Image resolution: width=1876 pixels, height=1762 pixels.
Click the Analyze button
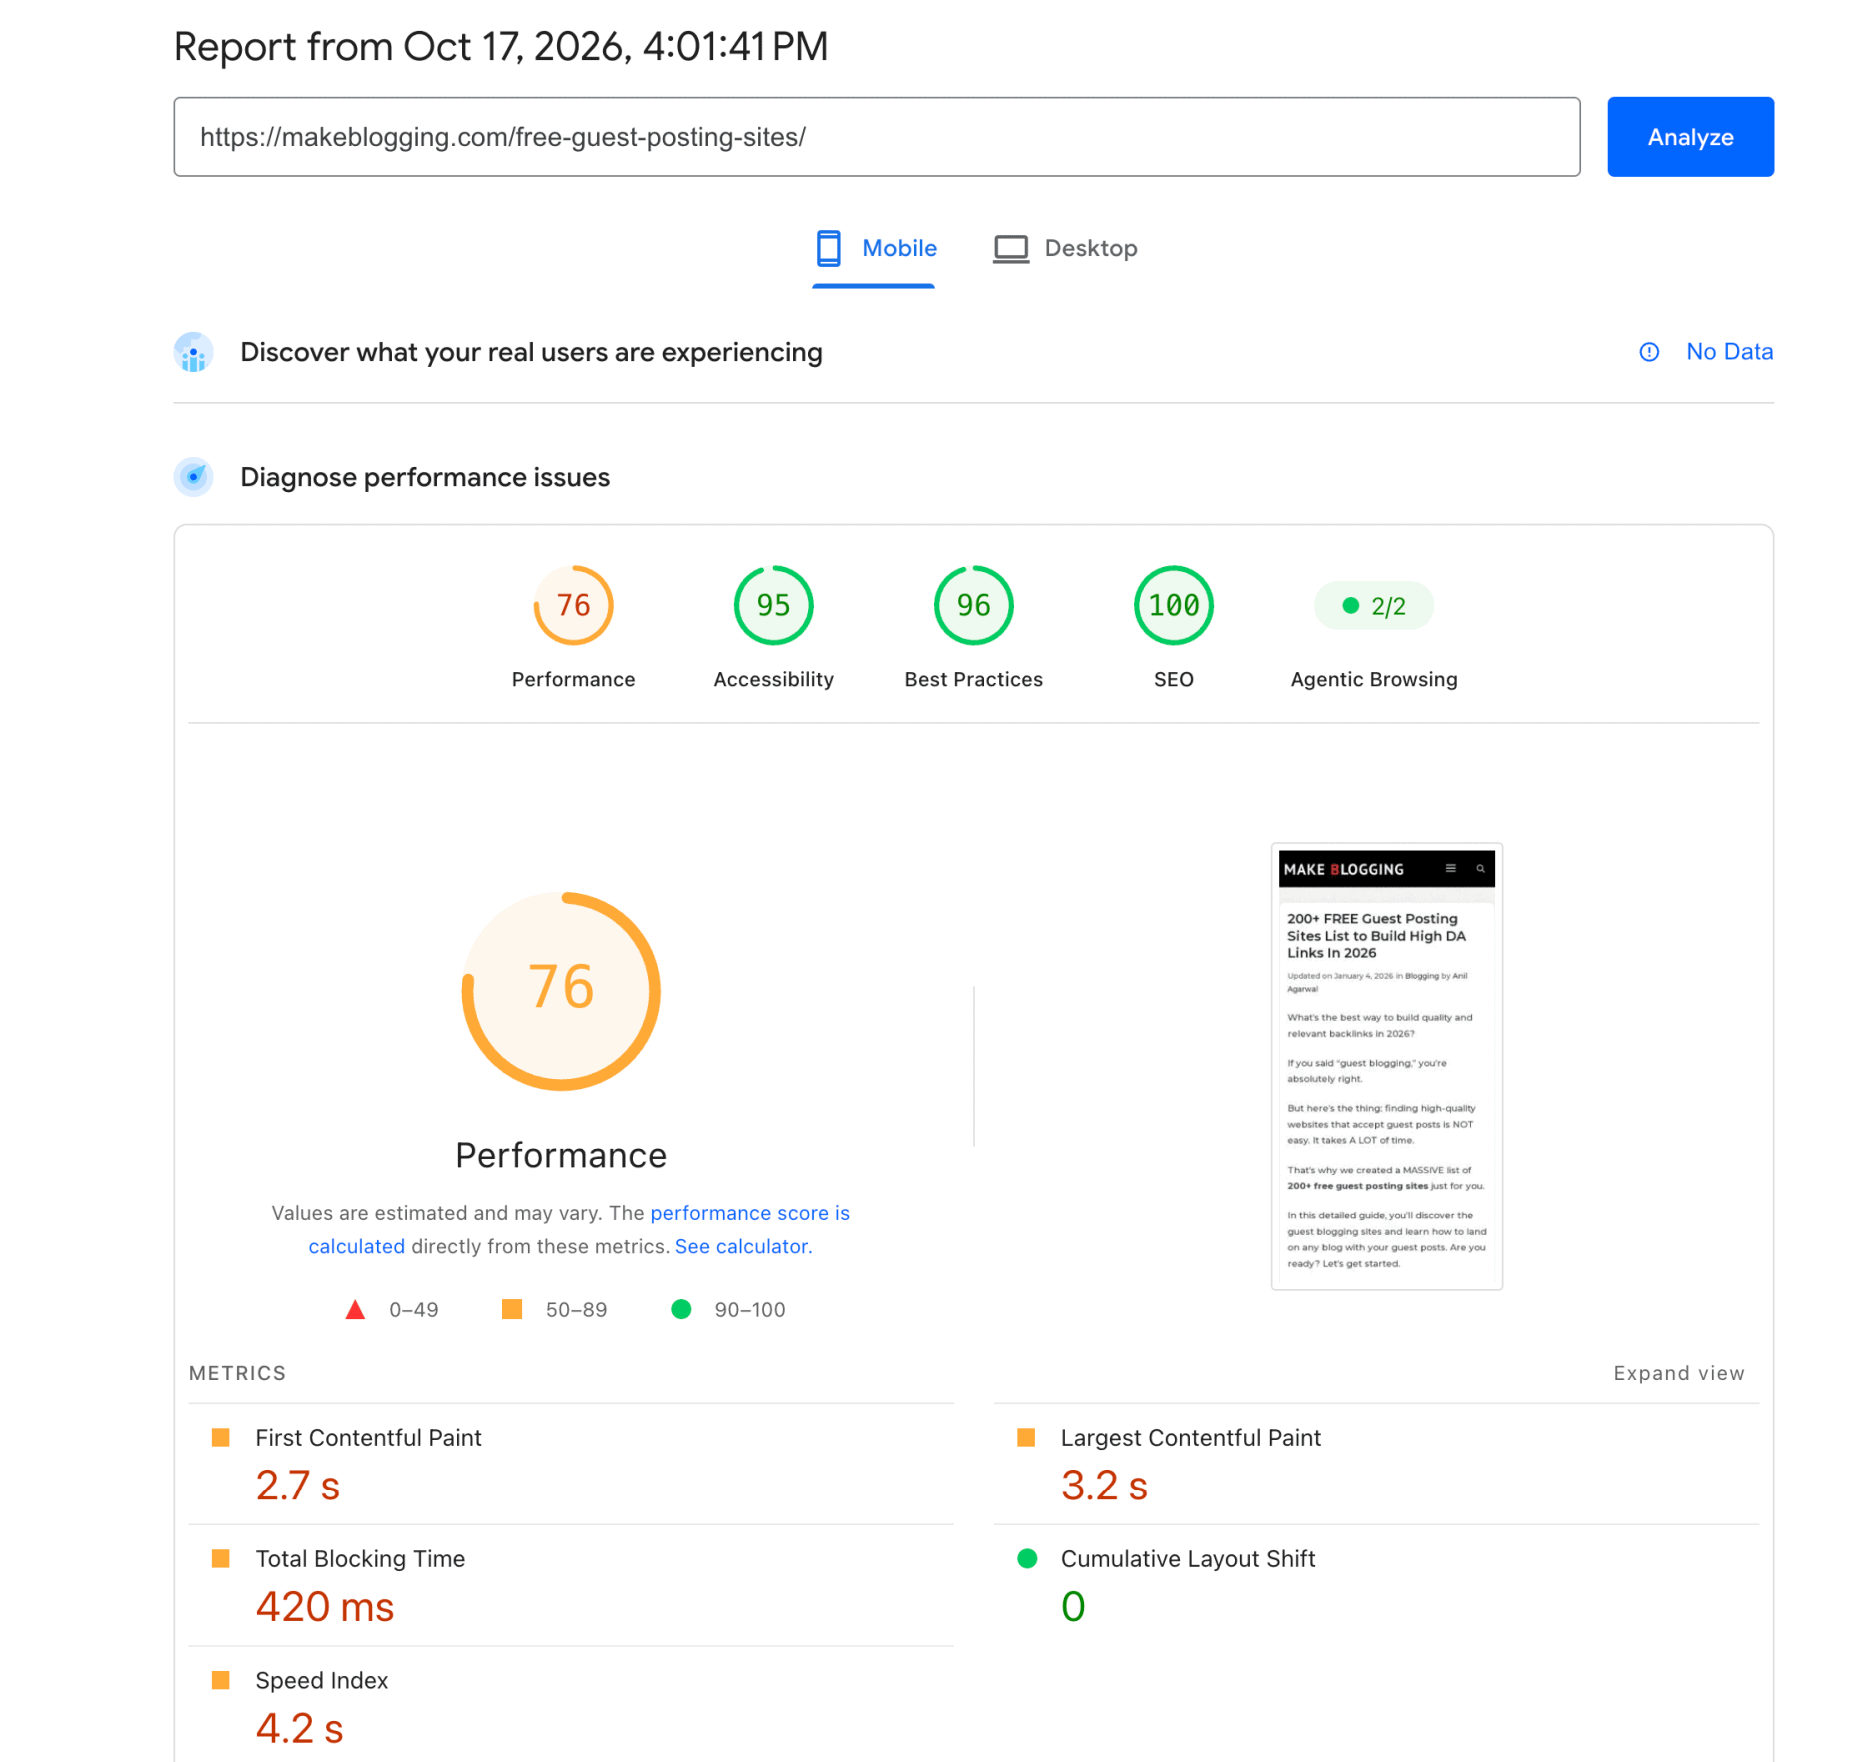pos(1690,137)
